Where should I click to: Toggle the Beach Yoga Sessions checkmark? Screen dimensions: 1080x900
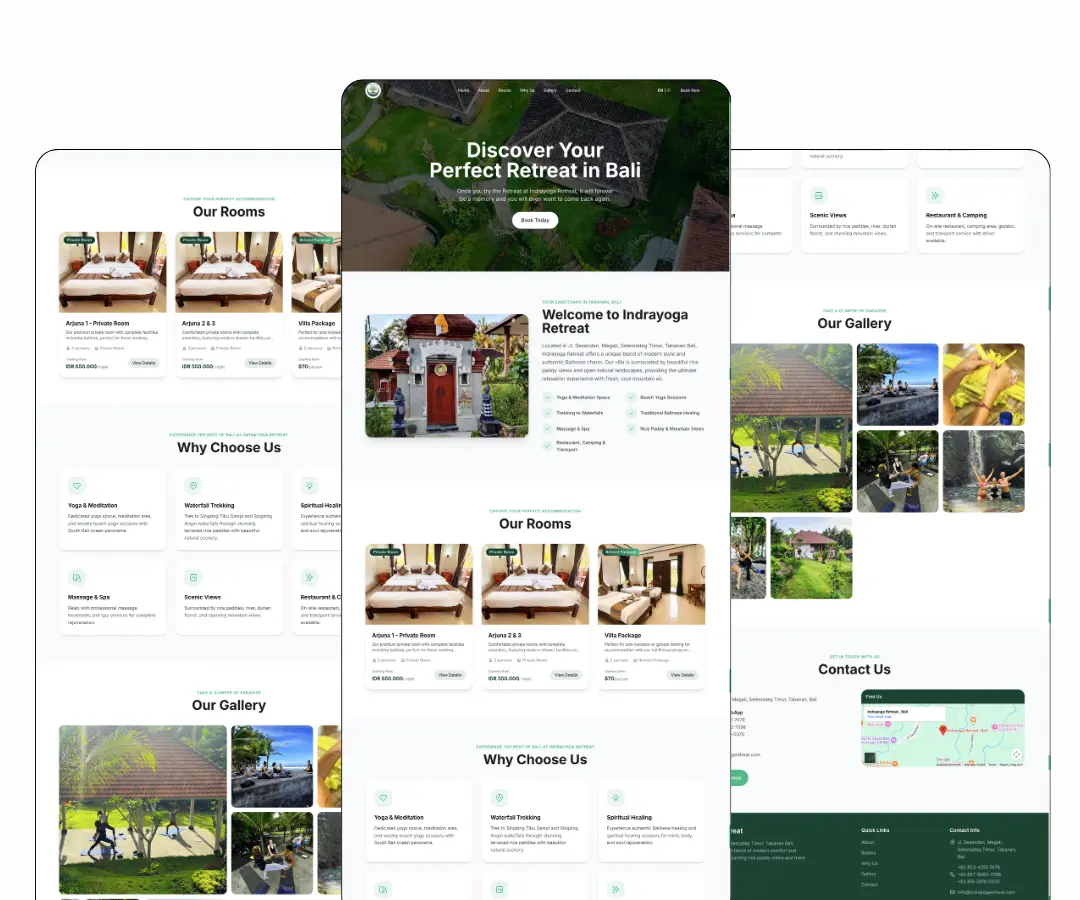(632, 397)
